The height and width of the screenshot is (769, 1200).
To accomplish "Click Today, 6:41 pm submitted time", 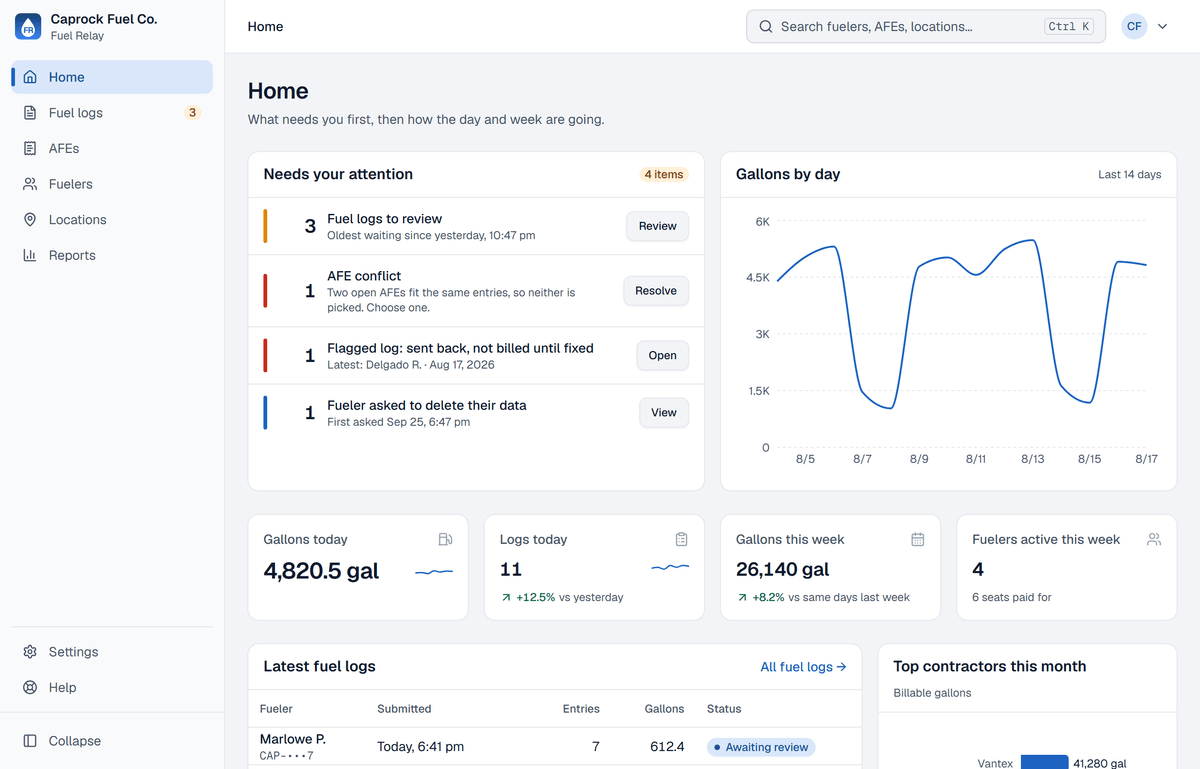I will (420, 747).
